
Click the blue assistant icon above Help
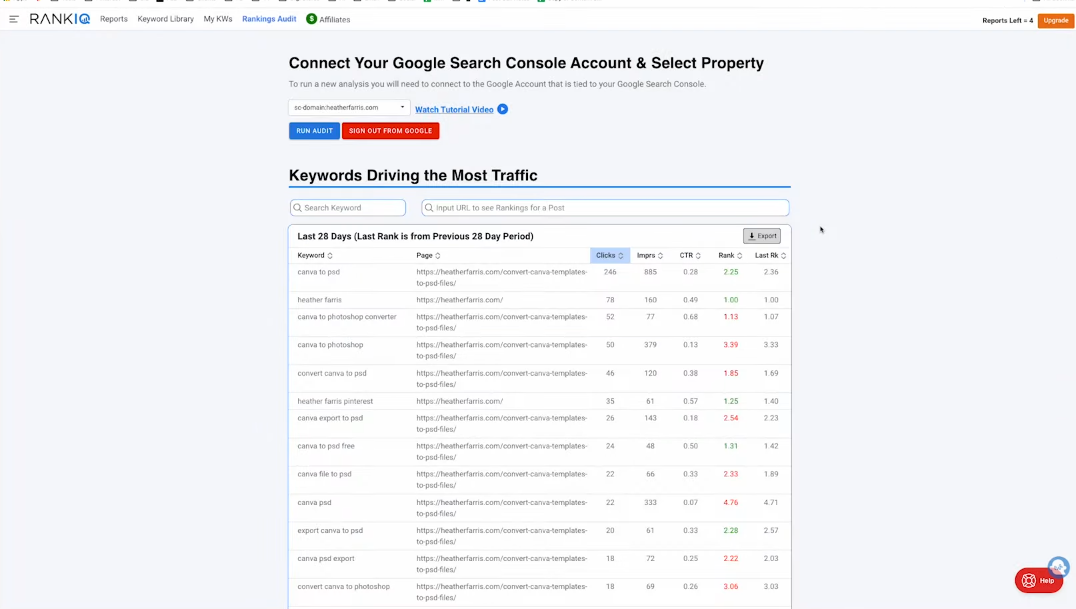1058,567
